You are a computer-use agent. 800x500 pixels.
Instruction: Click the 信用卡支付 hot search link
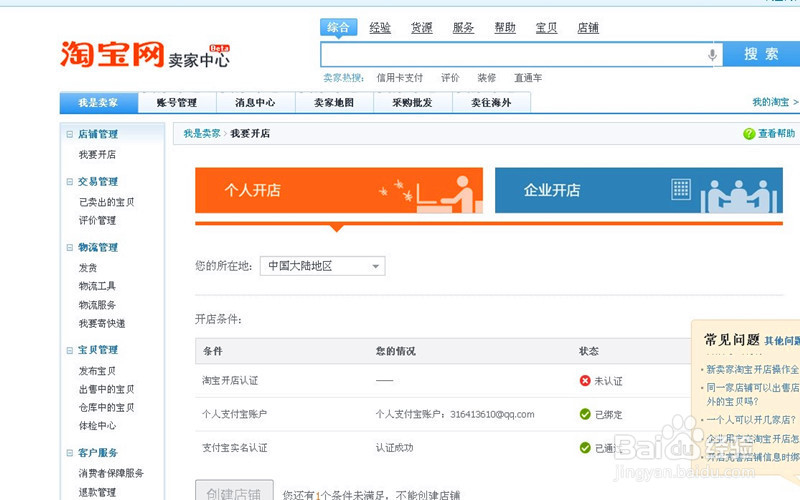point(399,78)
